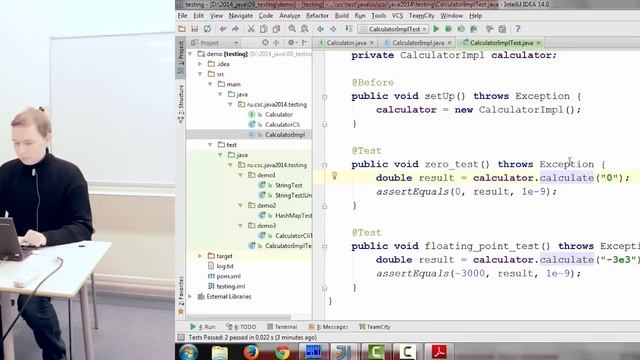Image resolution: width=640 pixels, height=360 pixels.
Task: Collapse the demo [testing] root node
Action: 190,54
